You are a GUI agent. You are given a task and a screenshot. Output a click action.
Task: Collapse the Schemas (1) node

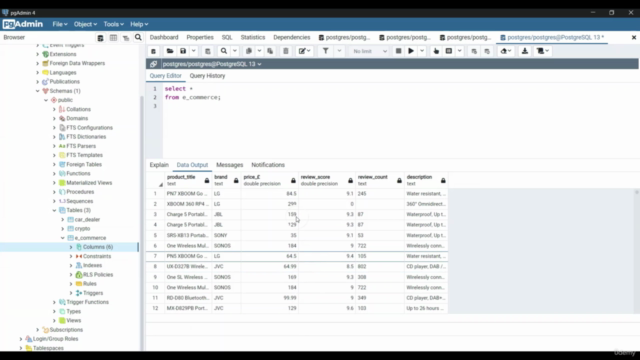click(38, 91)
